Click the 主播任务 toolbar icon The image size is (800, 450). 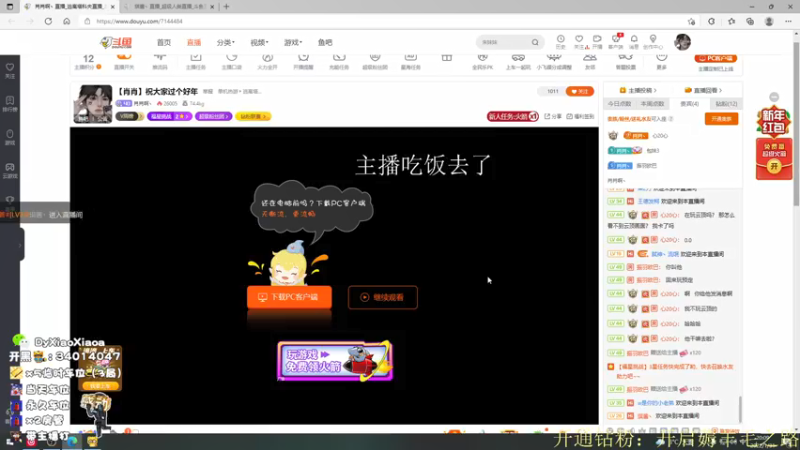[x=196, y=61]
